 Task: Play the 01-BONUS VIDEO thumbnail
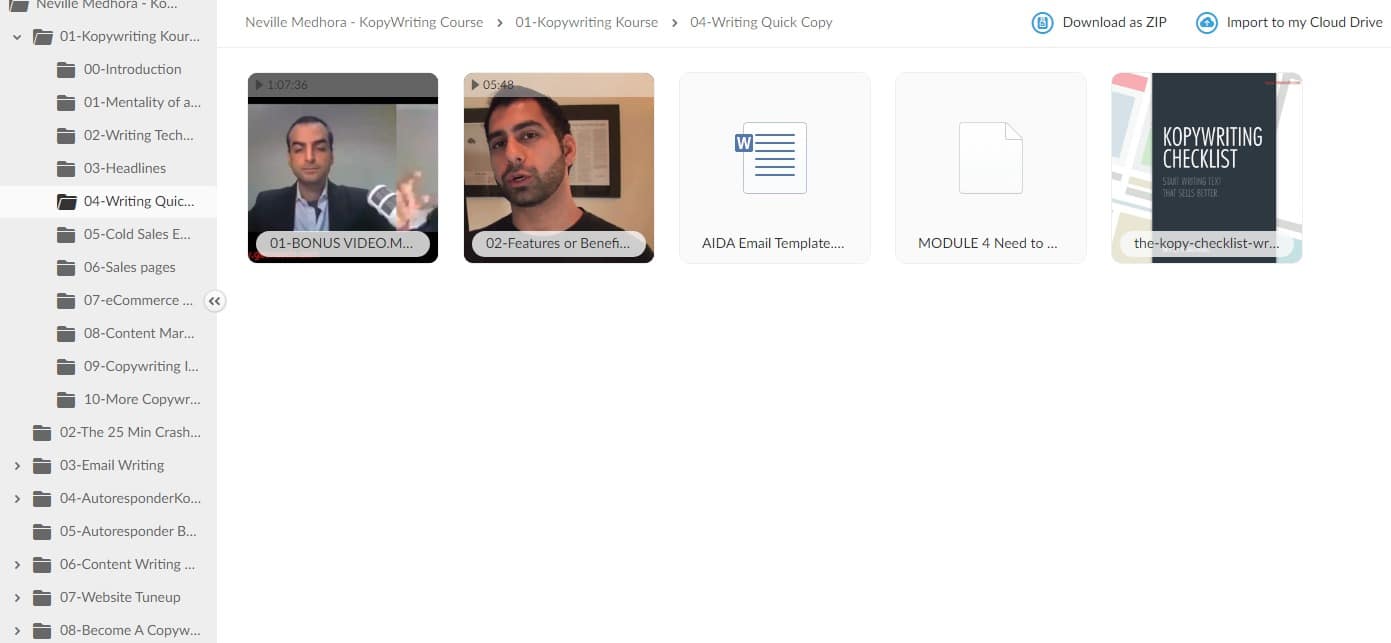point(343,168)
